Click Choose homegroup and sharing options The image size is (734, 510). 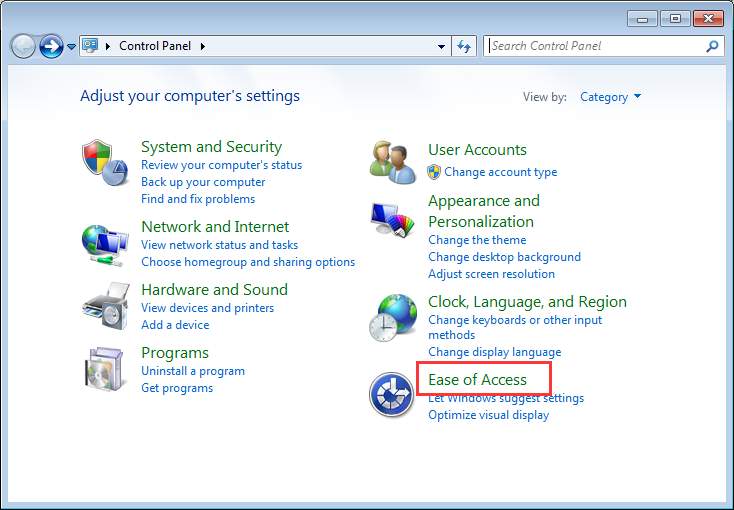248,262
